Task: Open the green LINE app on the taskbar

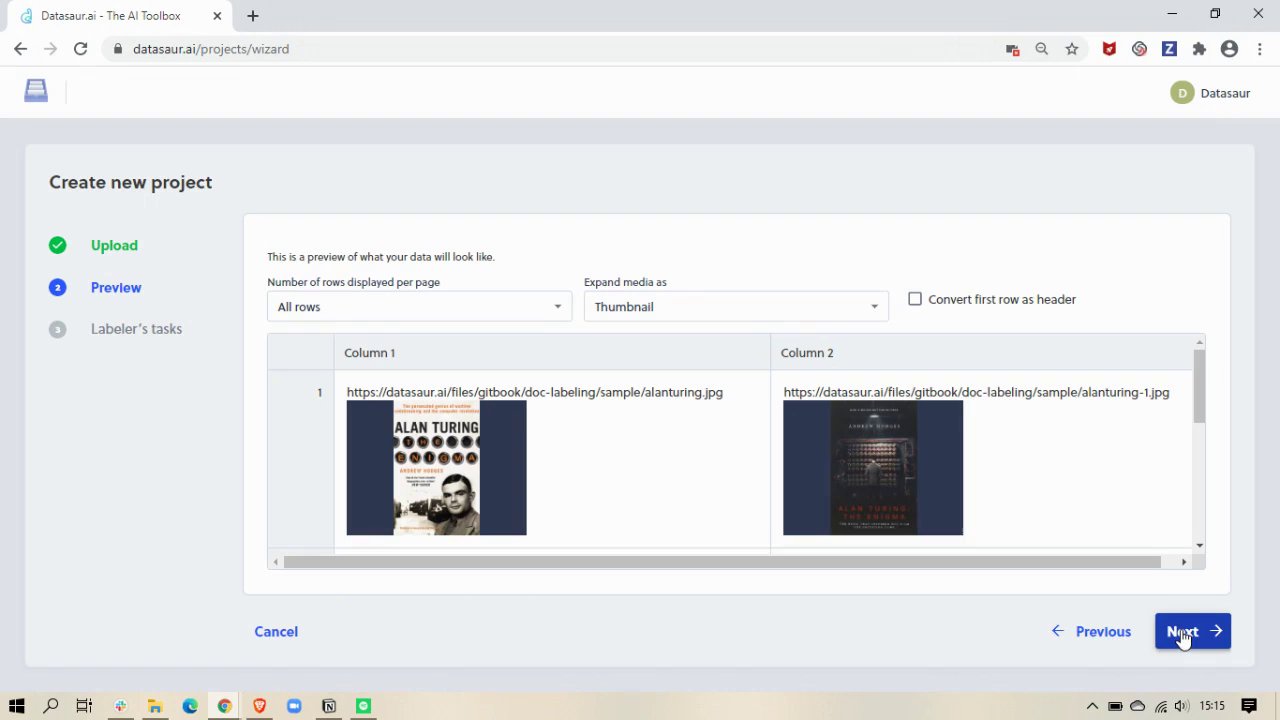Action: tap(364, 706)
